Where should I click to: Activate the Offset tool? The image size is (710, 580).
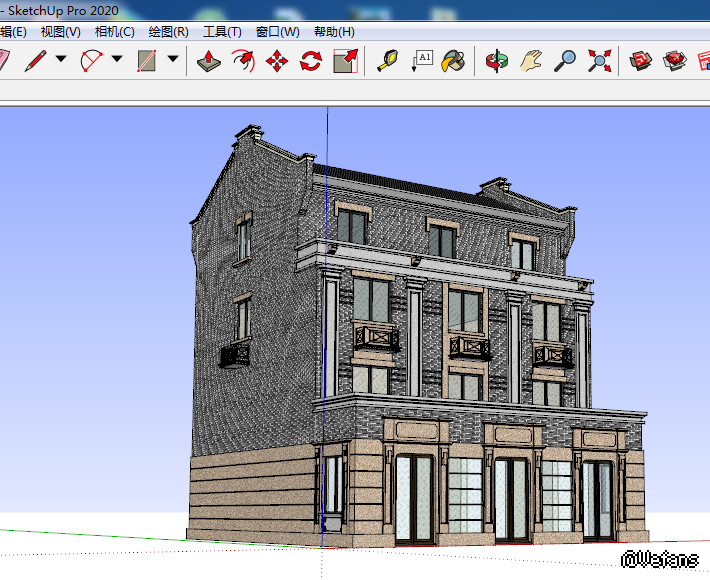(x=243, y=61)
